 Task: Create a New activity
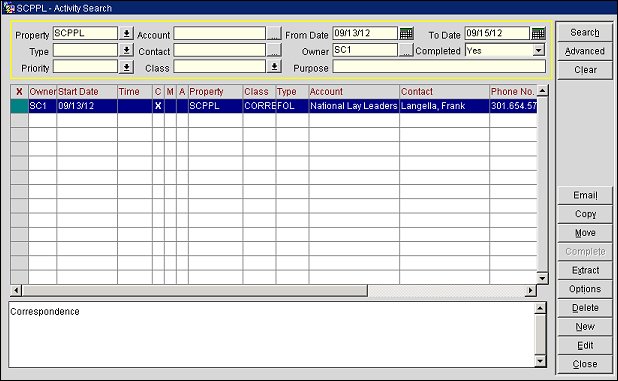585,327
